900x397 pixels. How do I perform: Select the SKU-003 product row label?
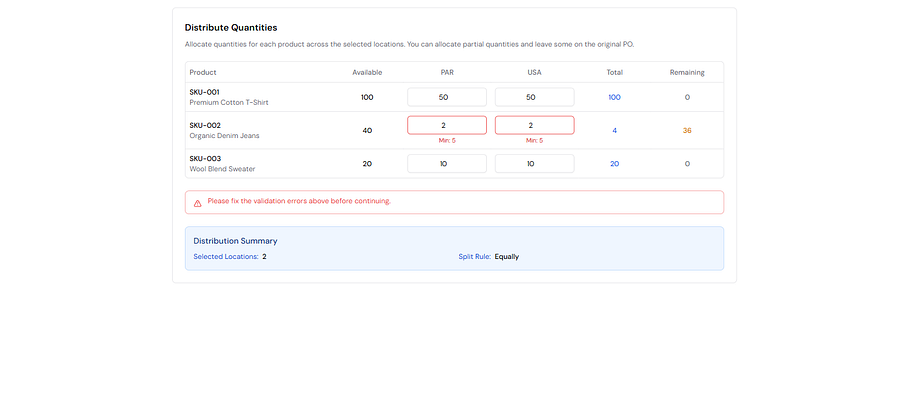pyautogui.click(x=205, y=158)
